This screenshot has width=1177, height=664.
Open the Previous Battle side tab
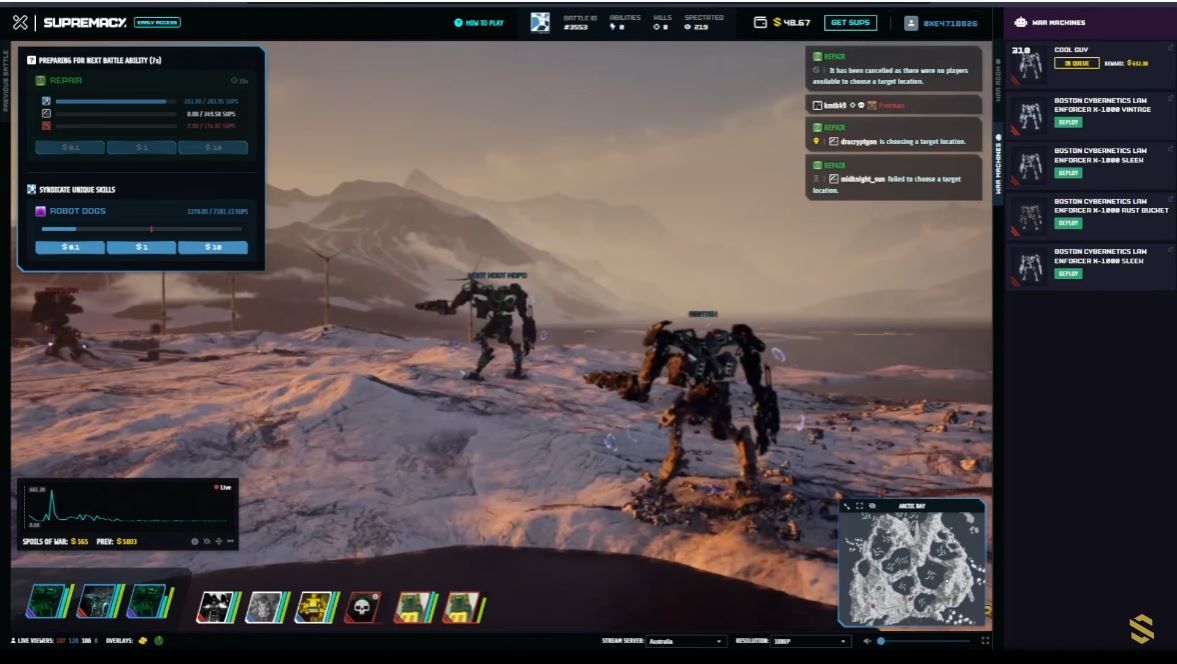pos(5,80)
